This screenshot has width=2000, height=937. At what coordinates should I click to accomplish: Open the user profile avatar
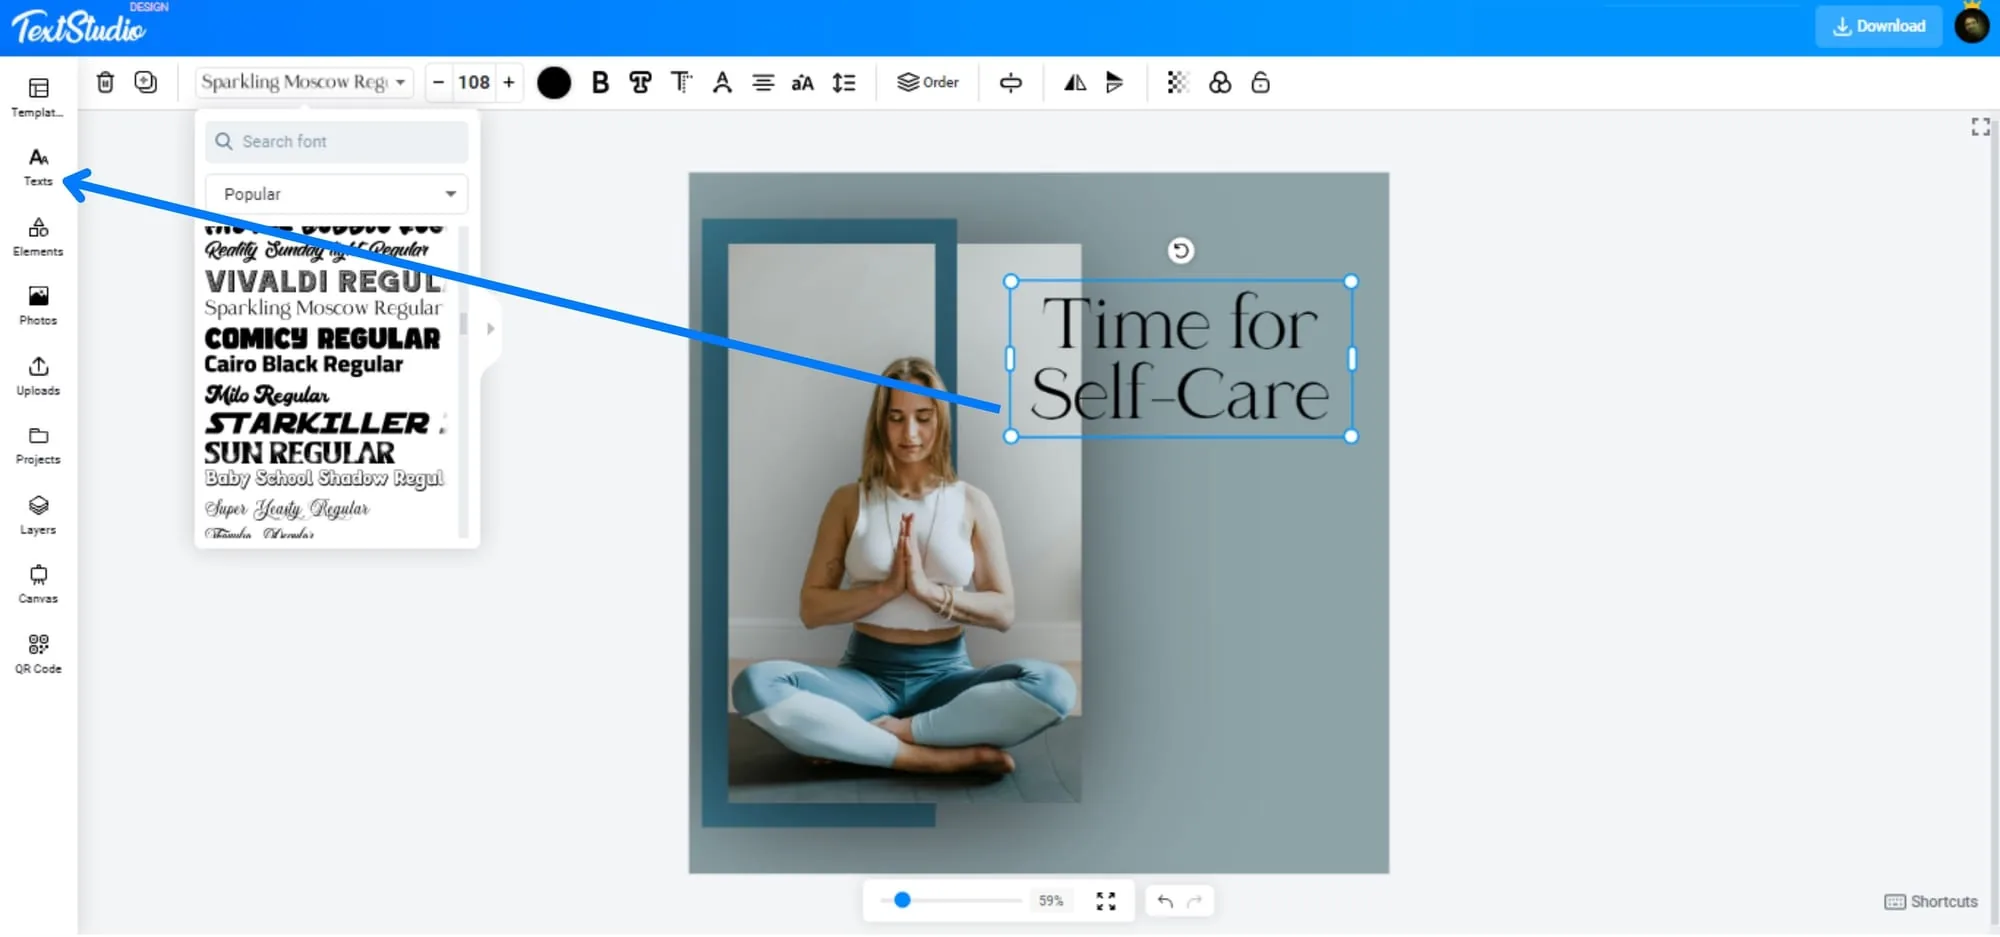click(x=1972, y=24)
